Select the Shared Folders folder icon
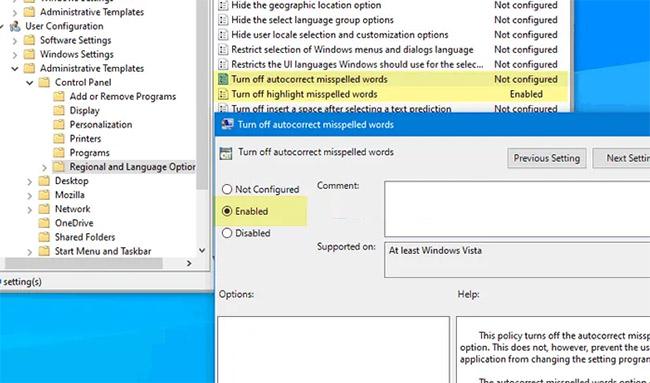 pos(44,237)
